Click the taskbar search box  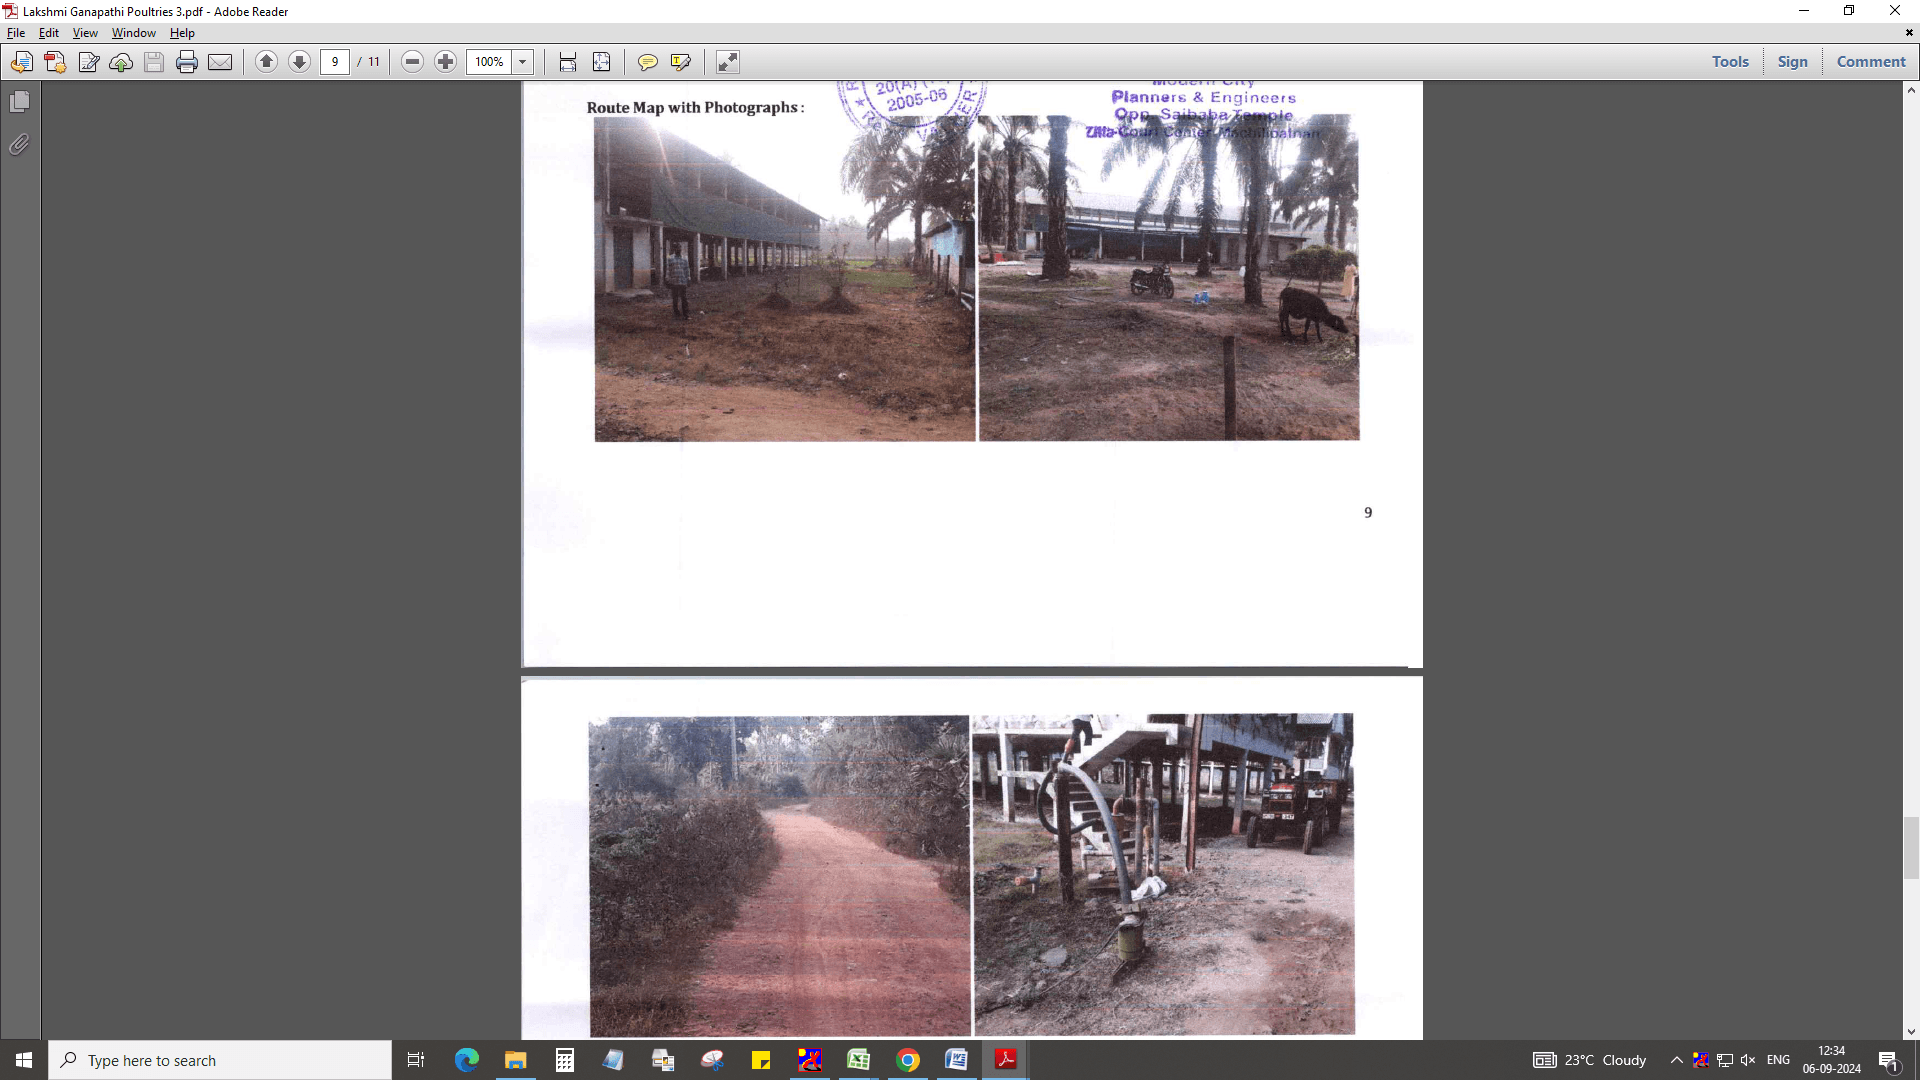coord(220,1060)
